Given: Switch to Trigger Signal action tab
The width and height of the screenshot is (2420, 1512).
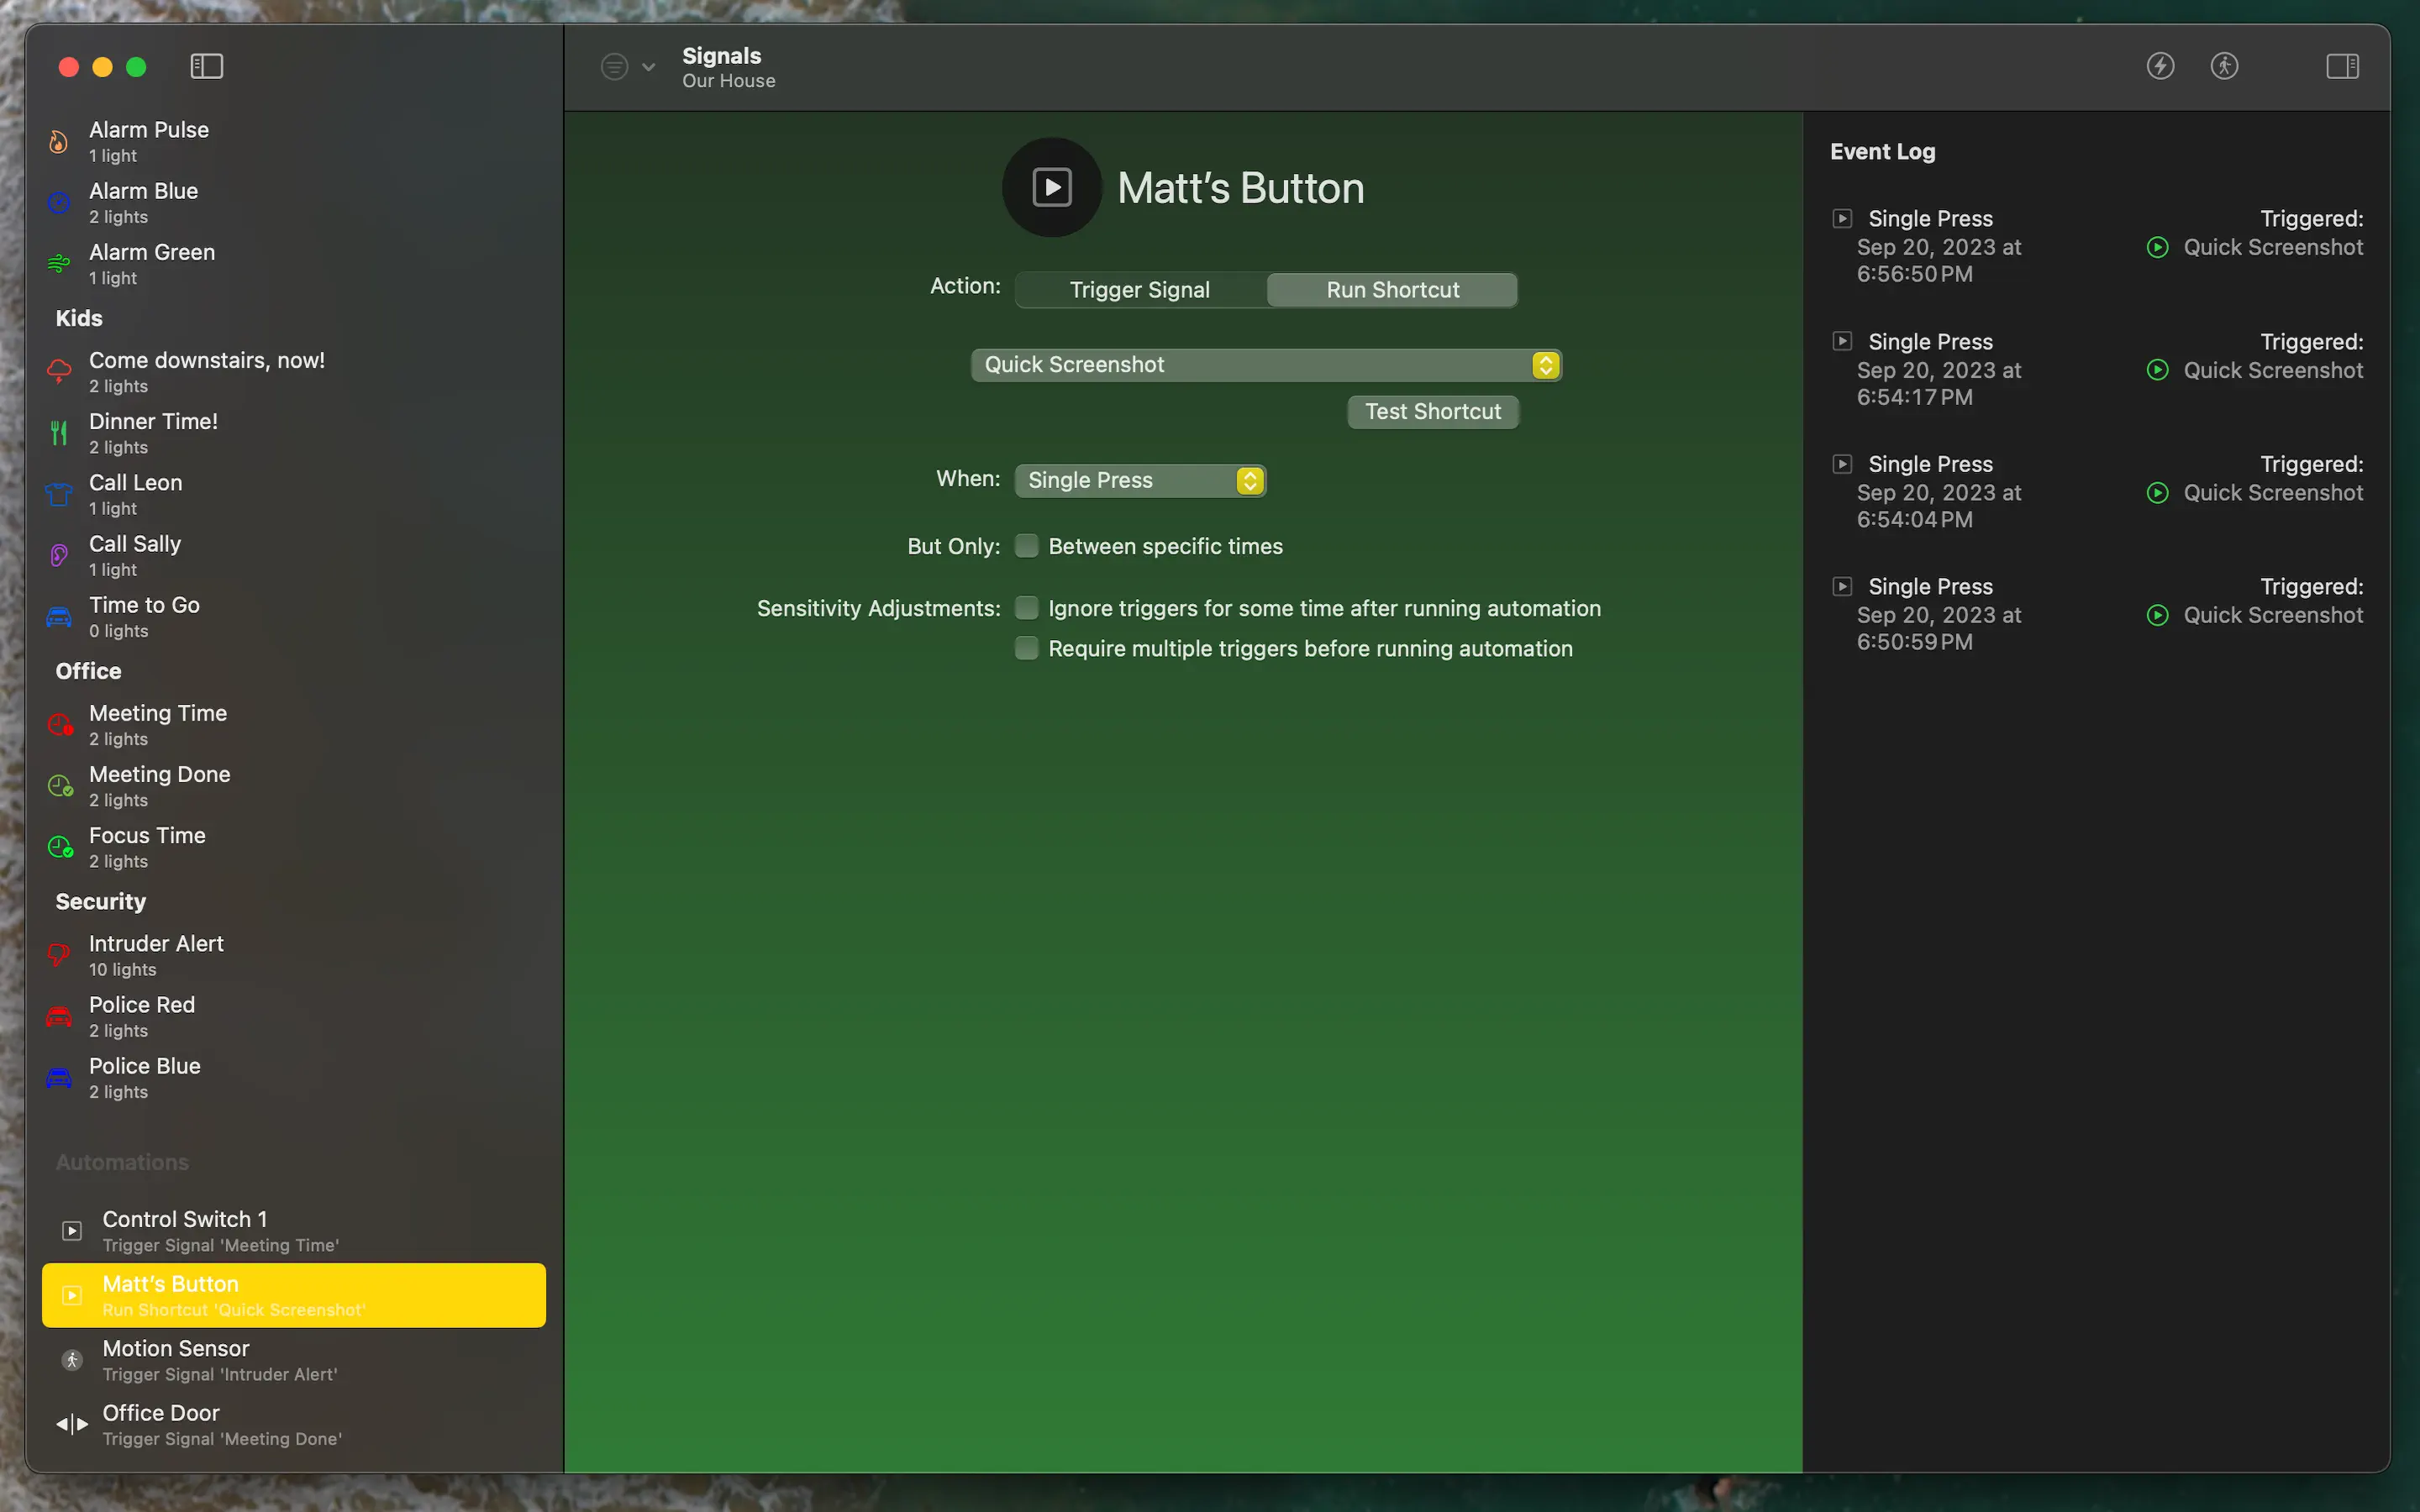Looking at the screenshot, I should (1139, 290).
